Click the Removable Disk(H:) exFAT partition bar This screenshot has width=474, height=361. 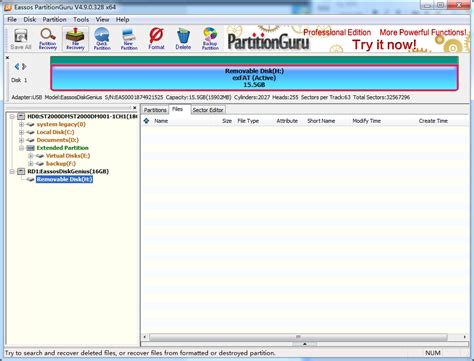pos(254,78)
